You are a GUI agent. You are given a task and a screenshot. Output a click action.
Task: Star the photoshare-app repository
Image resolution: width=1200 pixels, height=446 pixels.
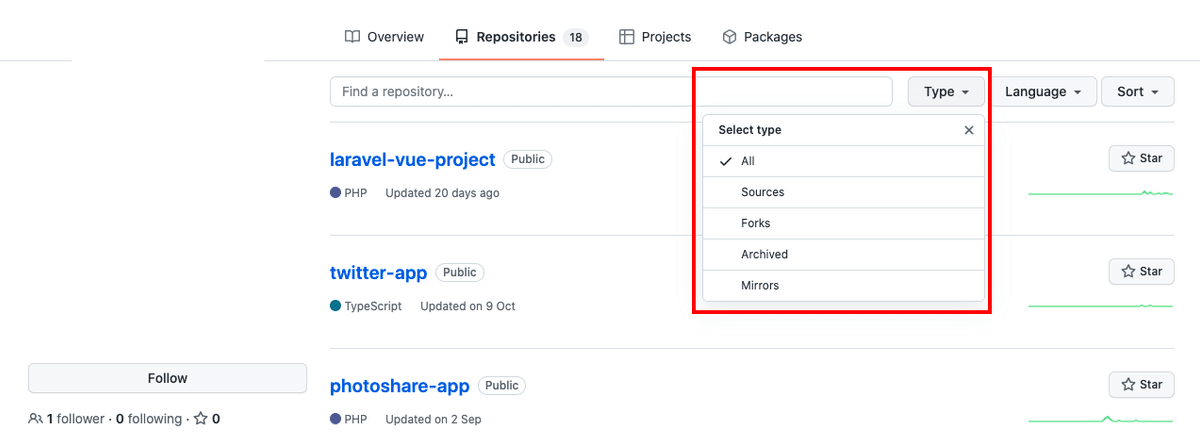[x=1141, y=384]
